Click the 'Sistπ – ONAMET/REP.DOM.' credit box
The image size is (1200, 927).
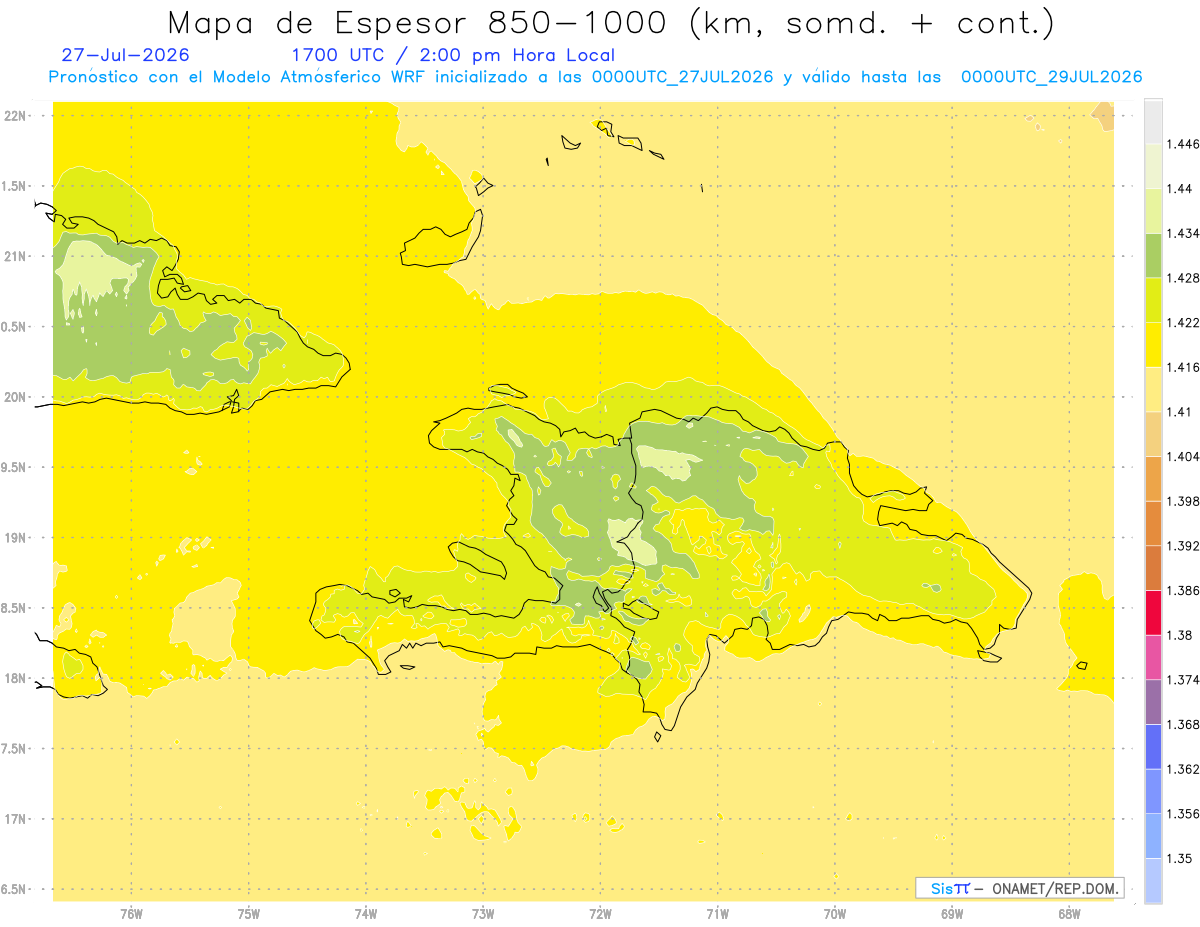1019,888
